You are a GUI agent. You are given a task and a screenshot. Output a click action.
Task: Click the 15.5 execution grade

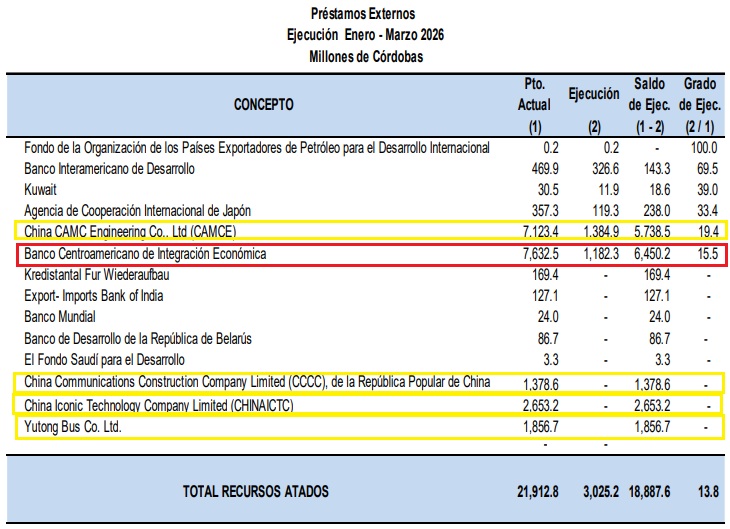coord(708,254)
